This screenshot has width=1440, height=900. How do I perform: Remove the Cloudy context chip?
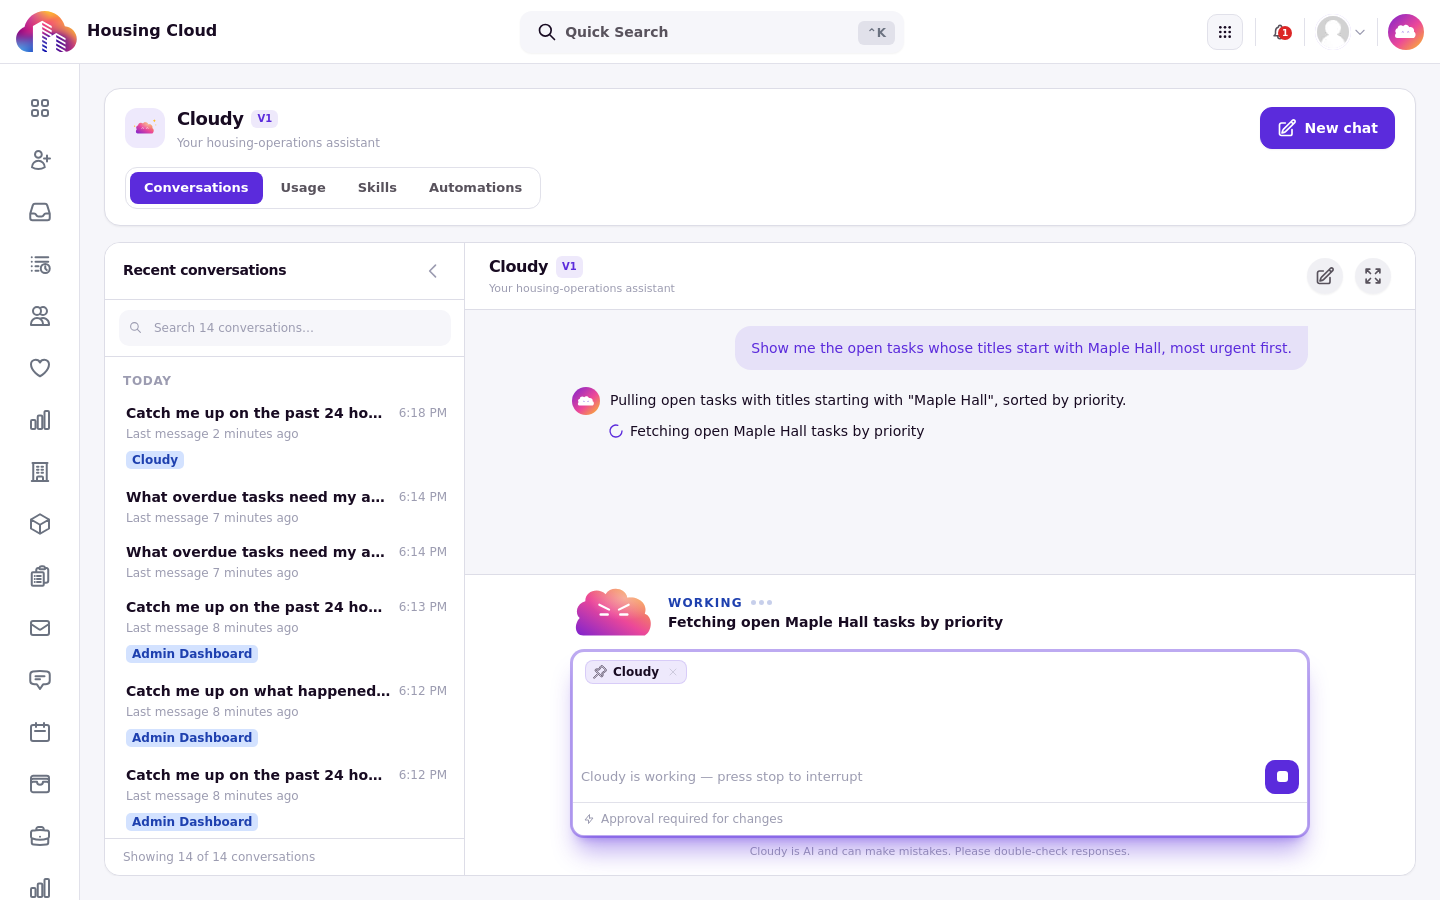pos(674,672)
